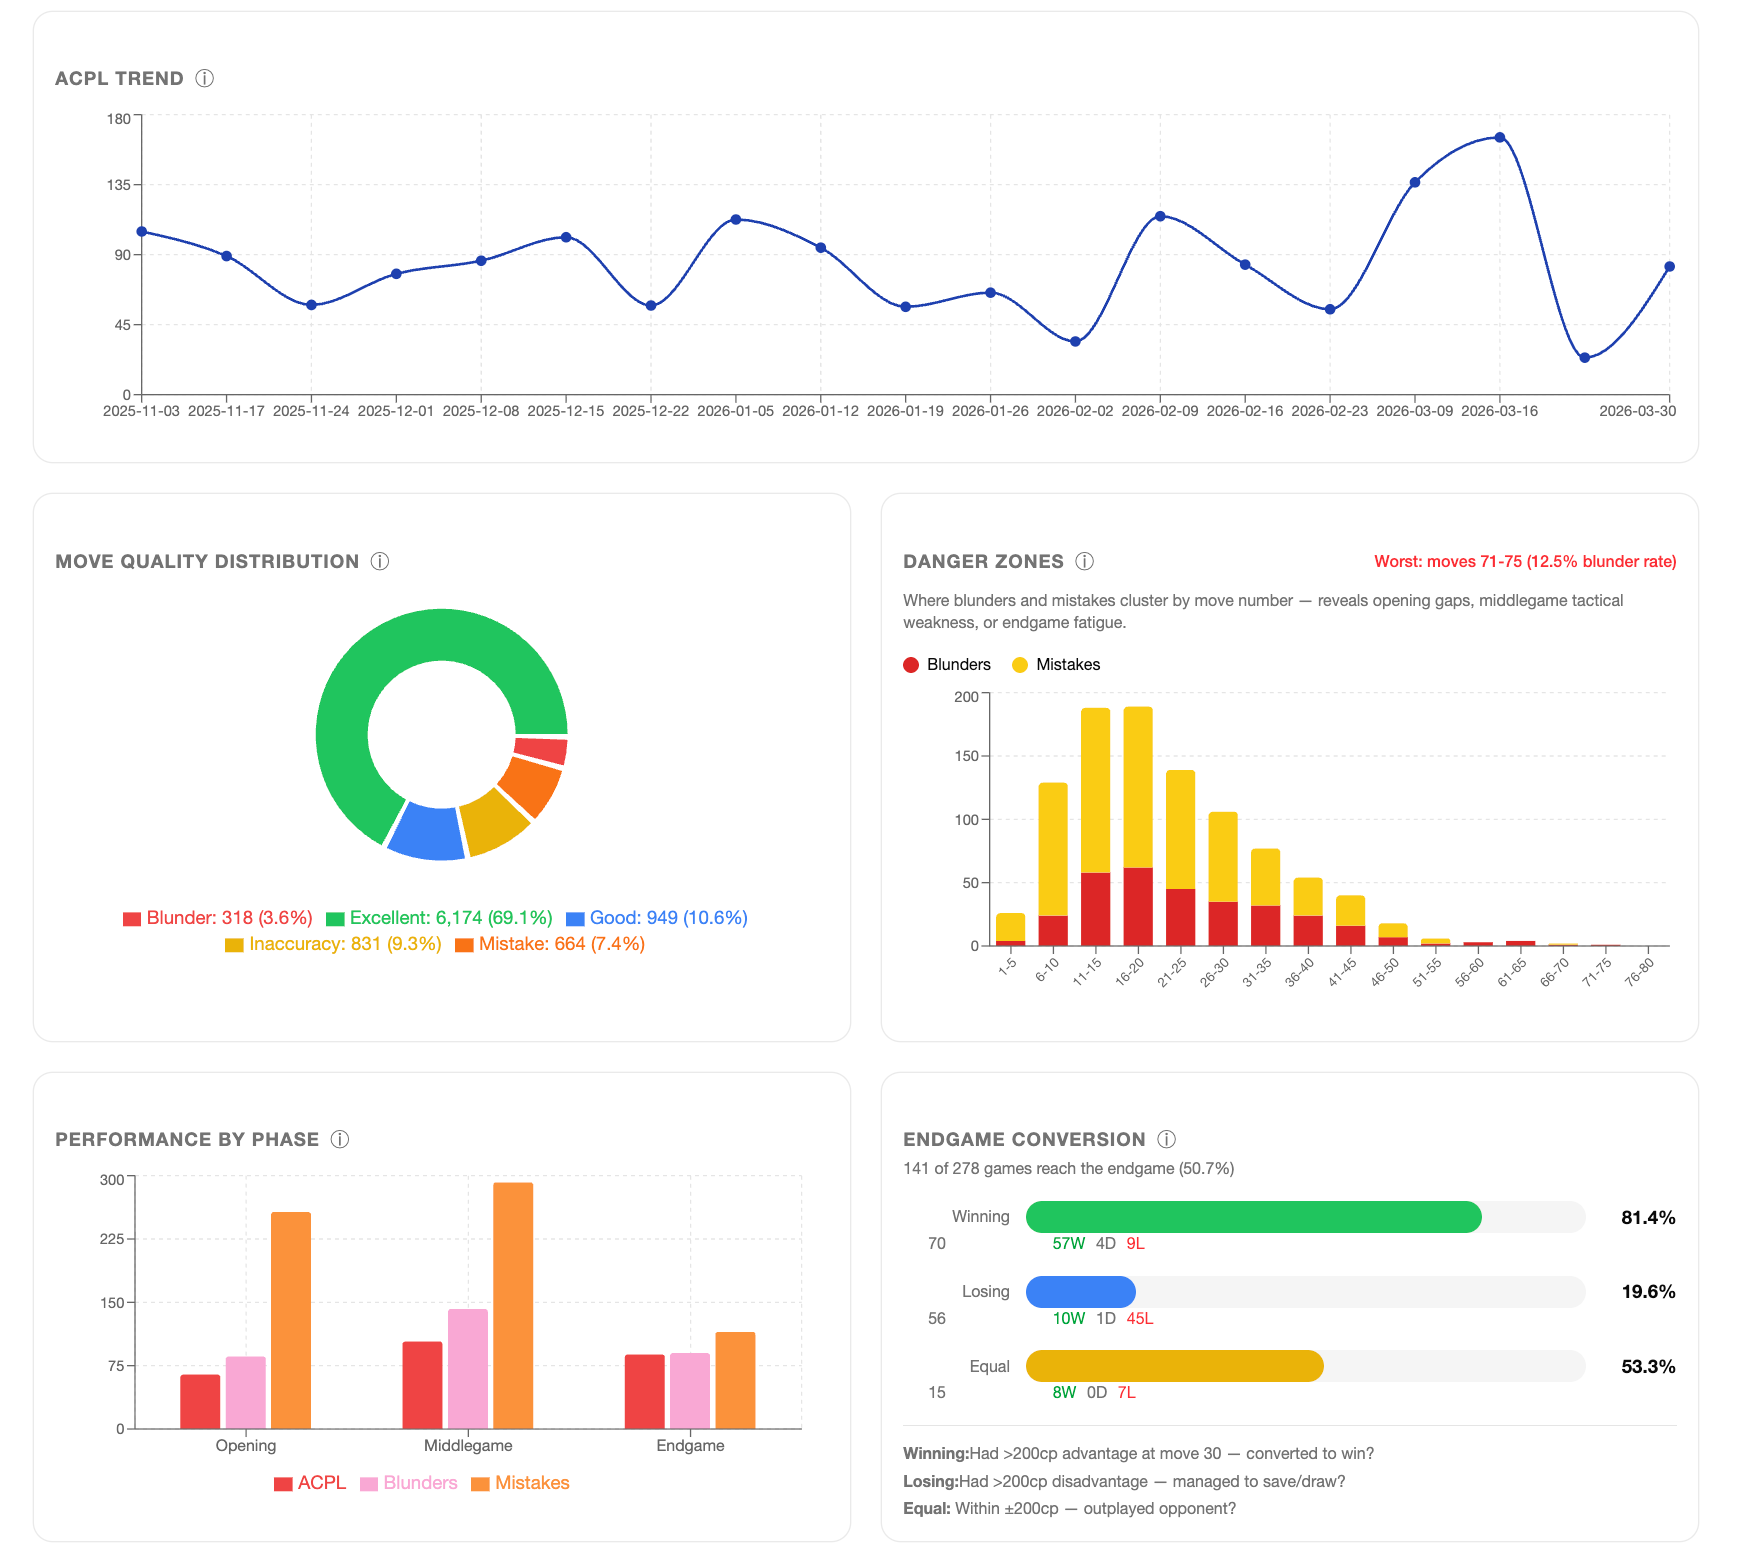1762x1562 pixels.
Task: Toggle the pink Blunders legend in Performance by Phase
Action: (409, 1483)
